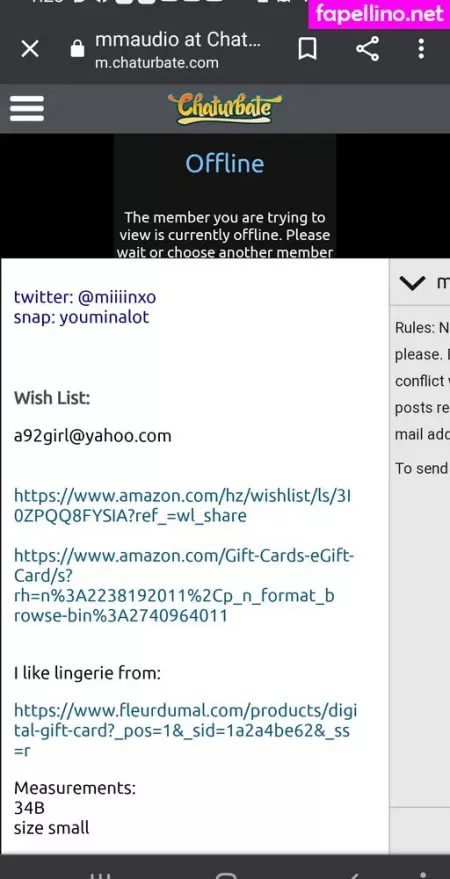Open the fleurdumal digital gift card link
This screenshot has height=879, width=450.
(185, 731)
